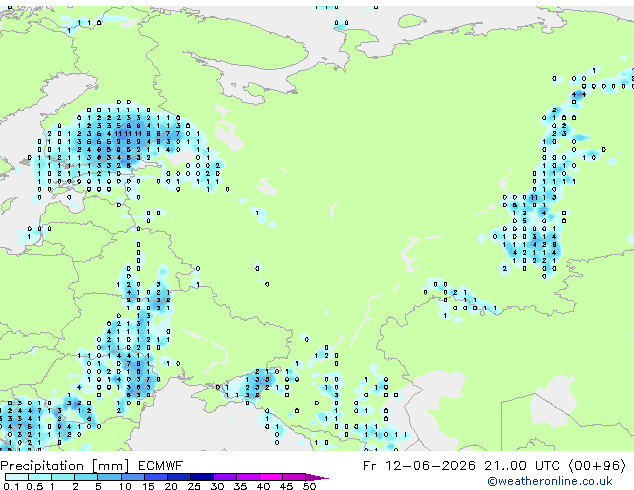The image size is (634, 490).
Task: Click the '(00+96)' forecast offset text
Action: (x=597, y=466)
